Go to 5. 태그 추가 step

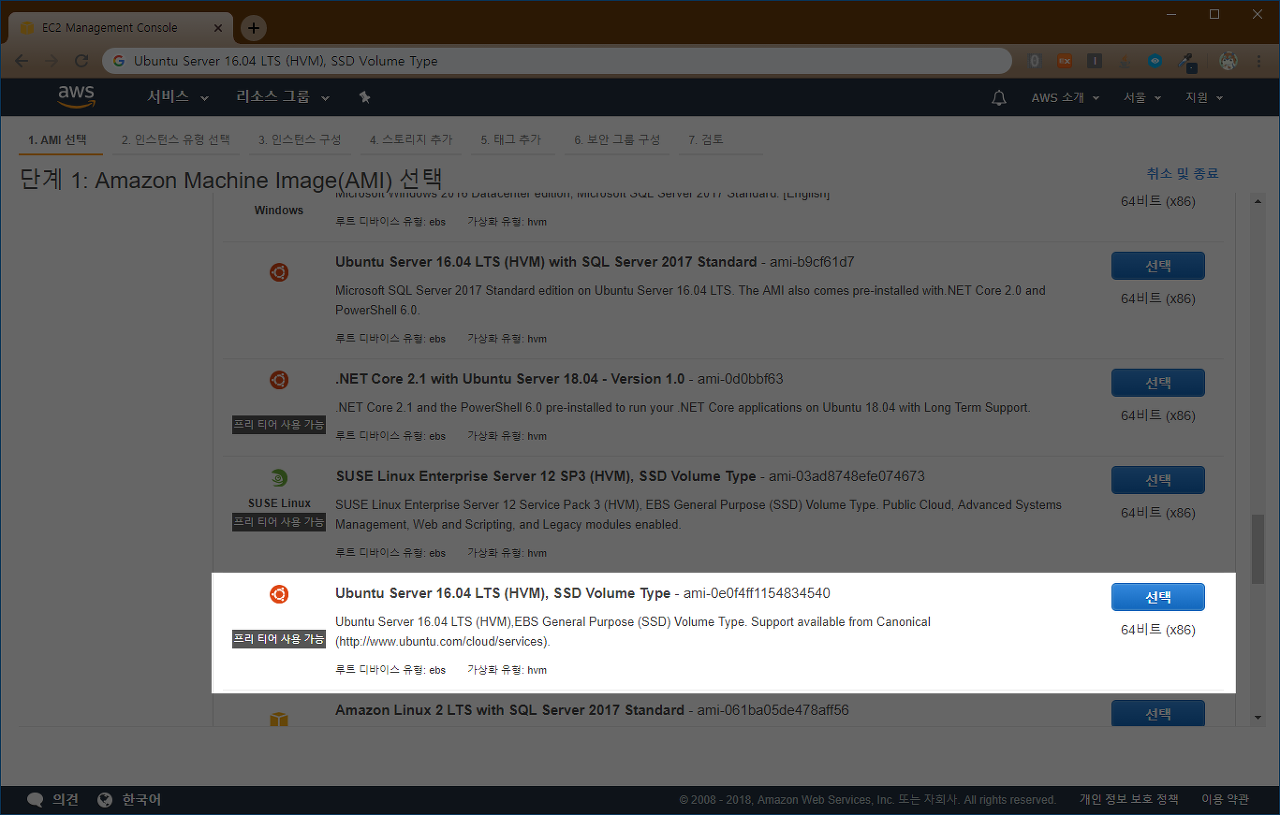coord(511,140)
